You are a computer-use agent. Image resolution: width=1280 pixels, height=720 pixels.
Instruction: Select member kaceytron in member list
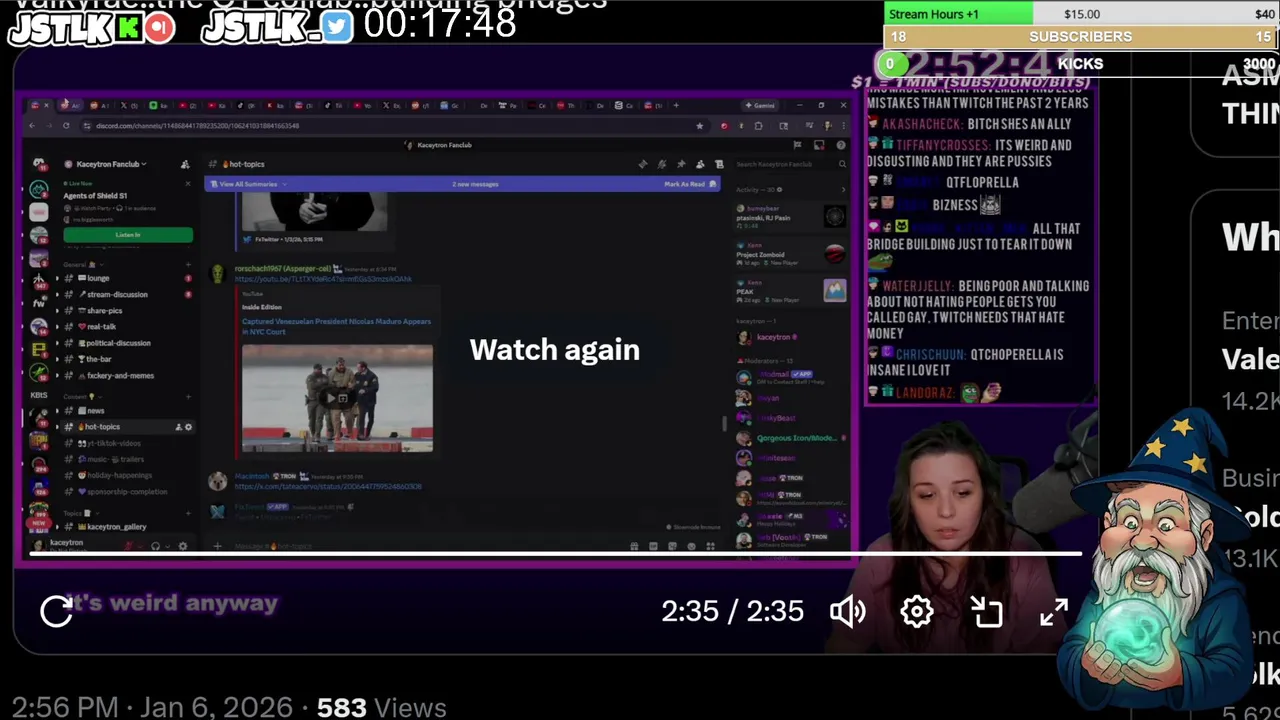coord(790,337)
